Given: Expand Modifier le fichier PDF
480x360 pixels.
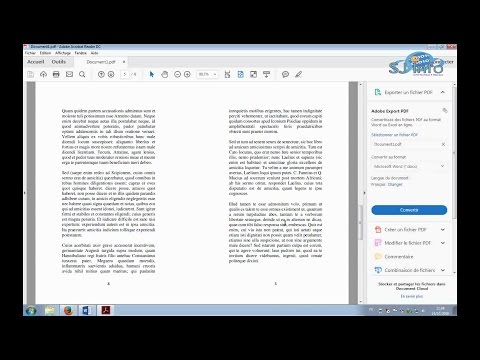Looking at the screenshot, I should 443,243.
